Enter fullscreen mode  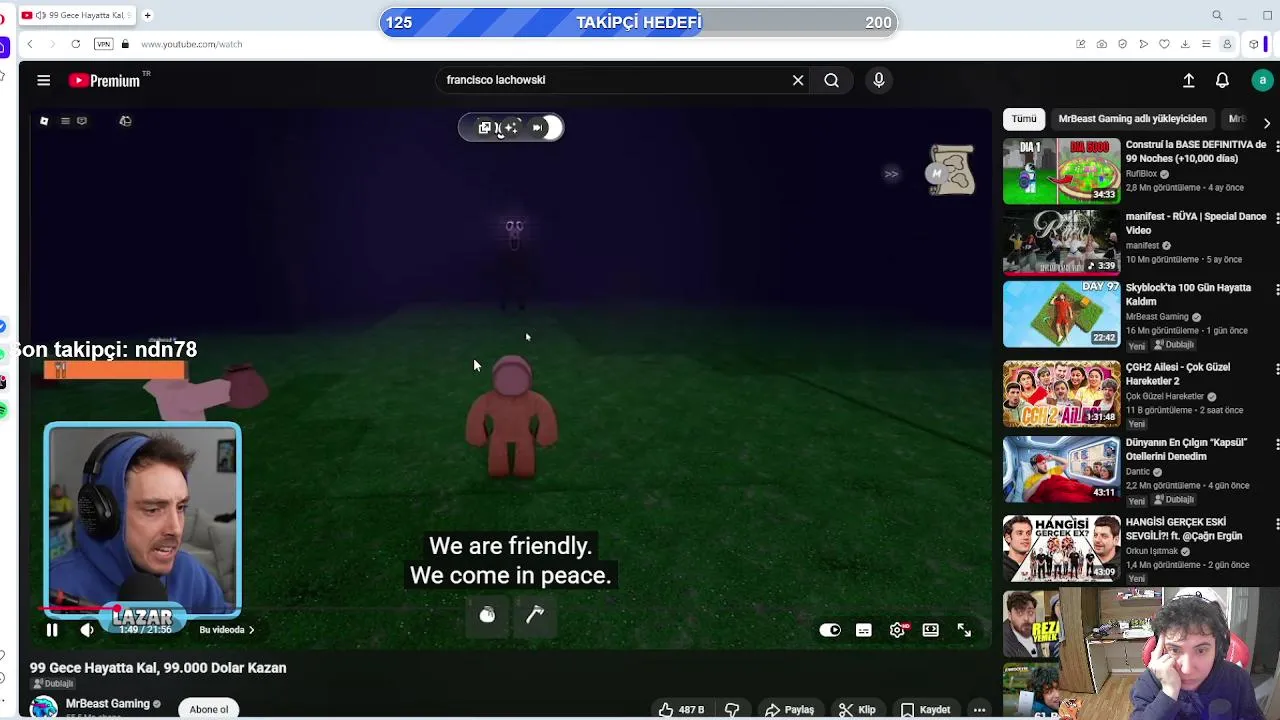964,630
